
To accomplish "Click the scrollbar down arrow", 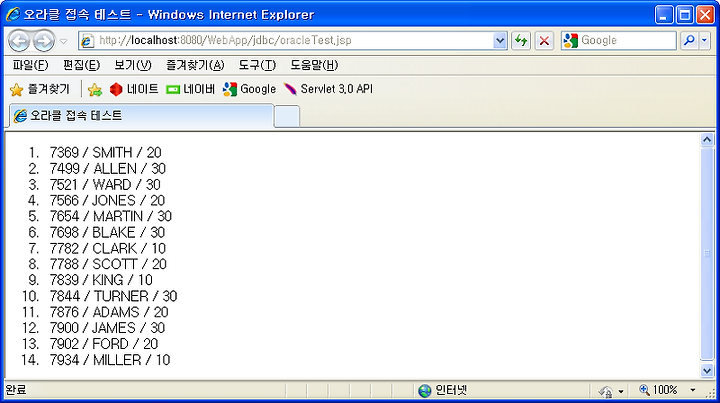I will tap(707, 370).
